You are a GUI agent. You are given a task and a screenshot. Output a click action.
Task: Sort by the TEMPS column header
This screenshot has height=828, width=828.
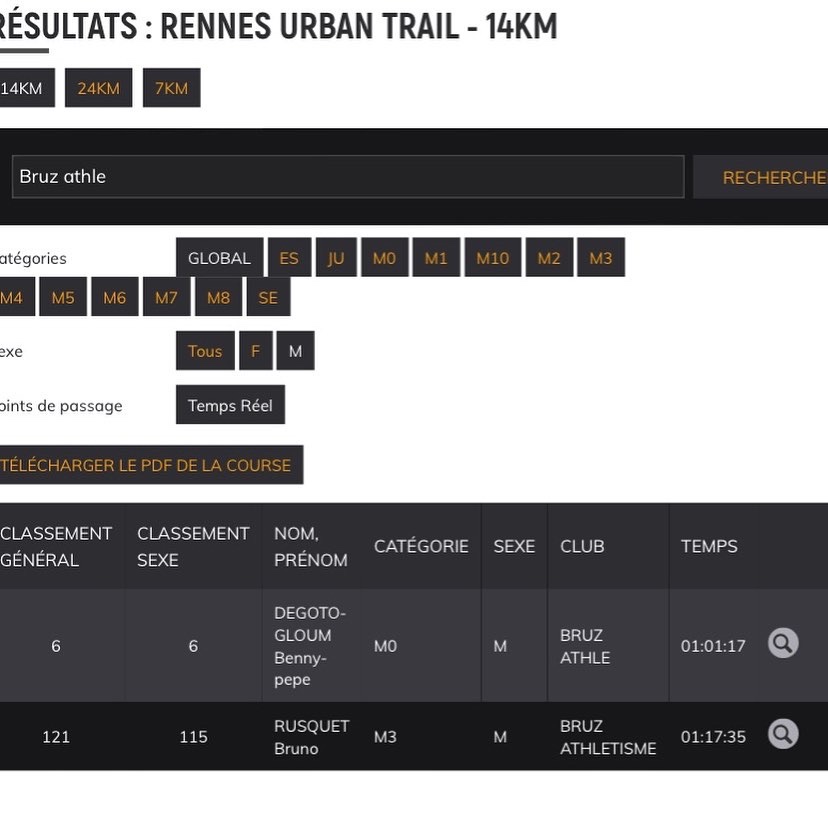[x=709, y=546]
